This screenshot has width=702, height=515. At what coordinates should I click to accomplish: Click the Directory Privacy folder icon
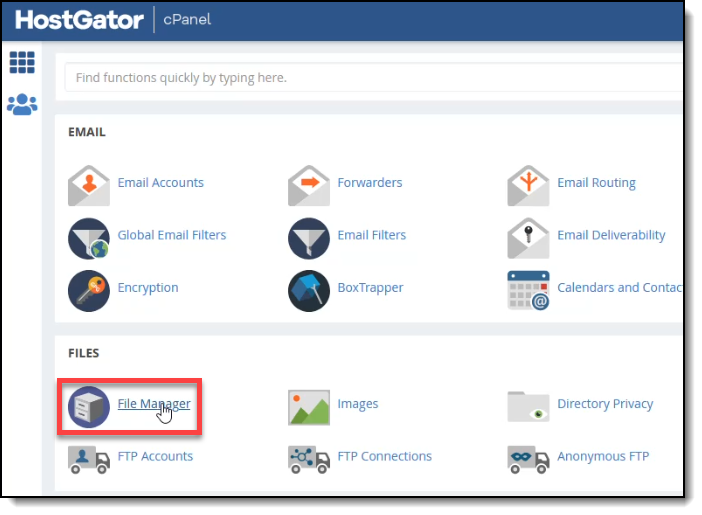528,406
